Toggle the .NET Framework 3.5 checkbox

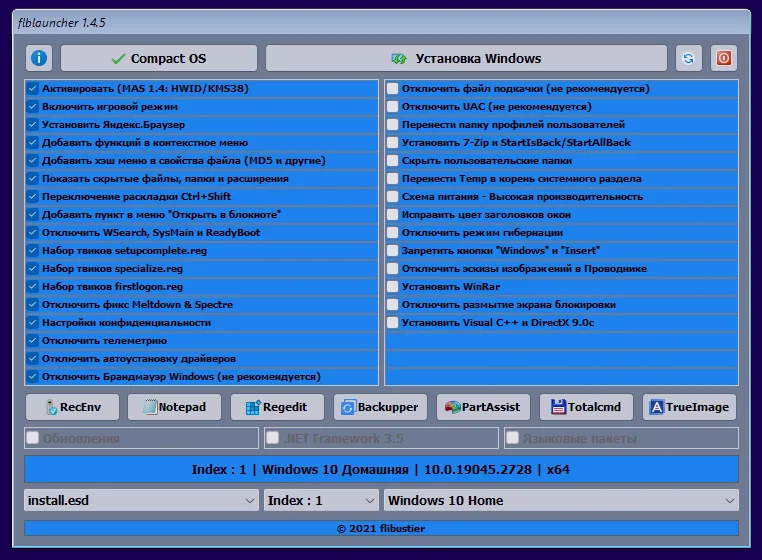[273, 438]
